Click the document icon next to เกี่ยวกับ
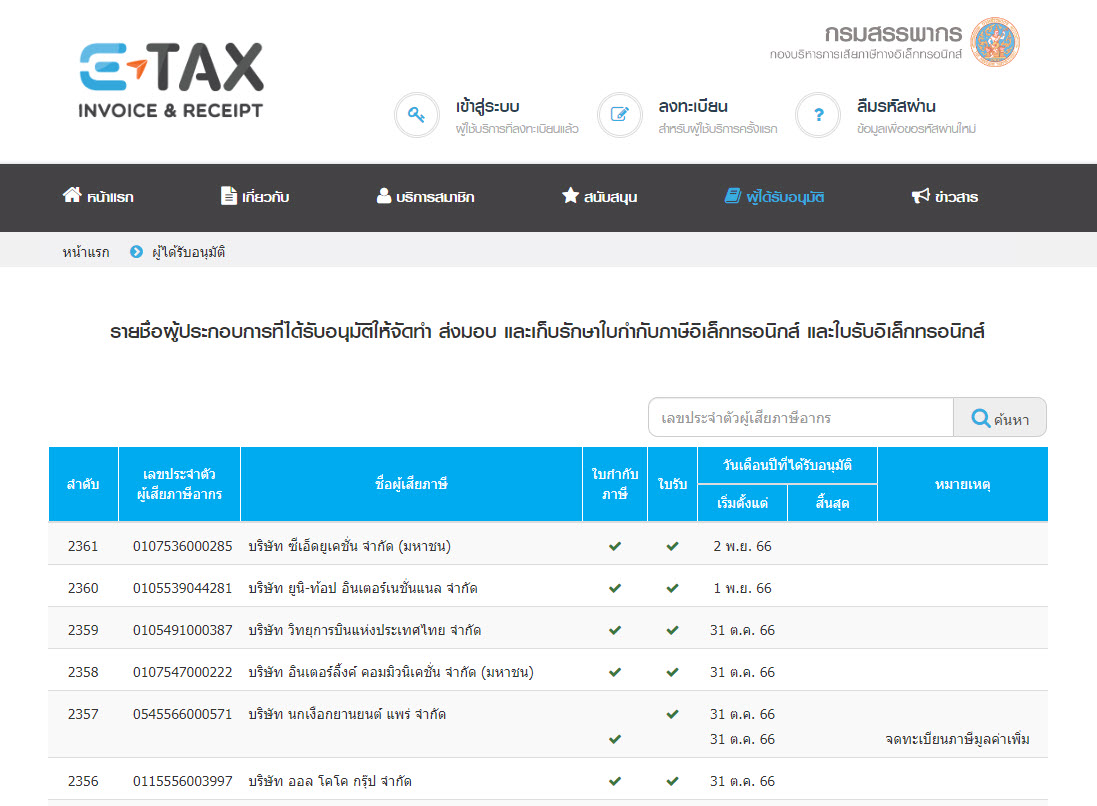 tap(228, 196)
